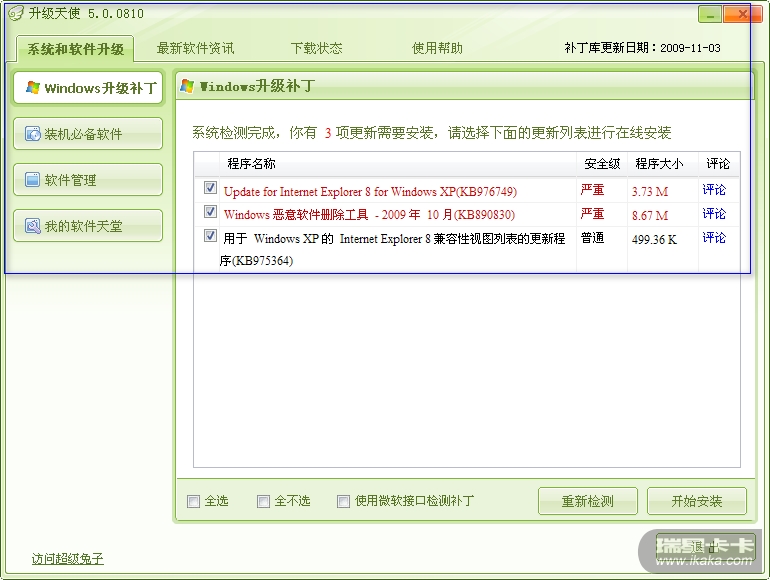The image size is (770, 580).
Task: Select the 用于 Windows XP 的 Internet Explorer 8 row text
Action: point(393,249)
